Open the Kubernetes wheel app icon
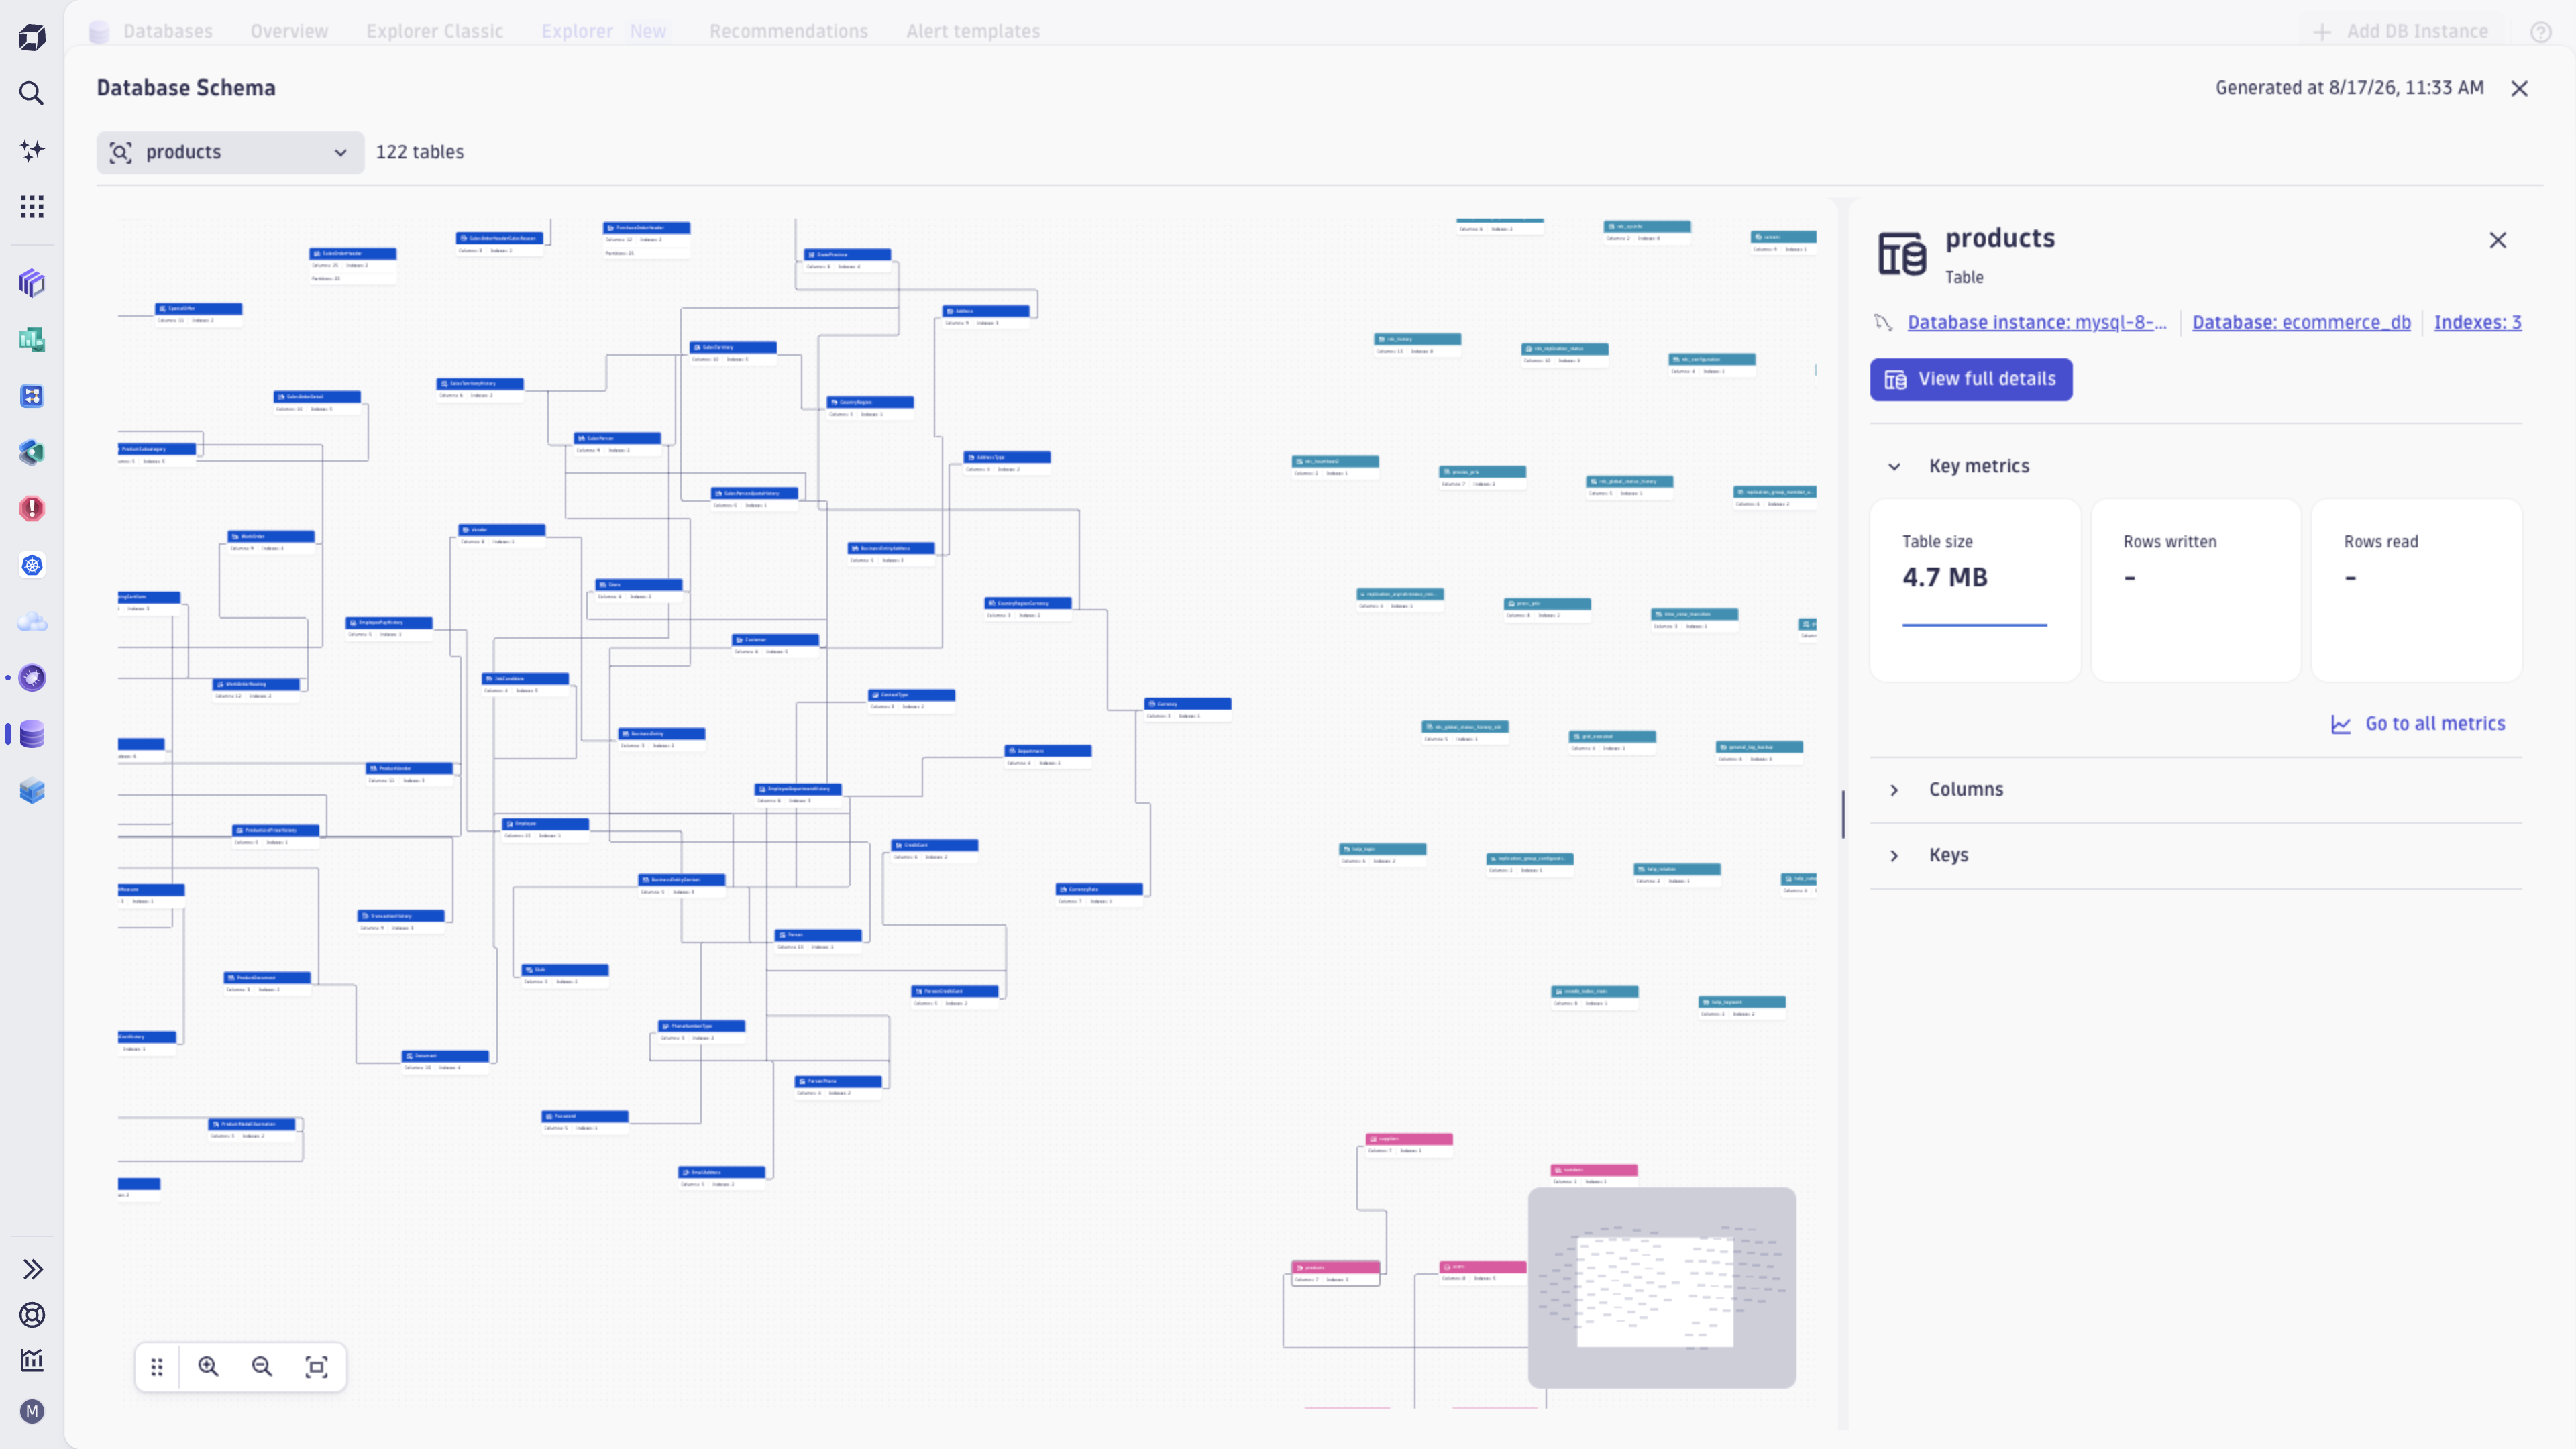 coord(32,565)
